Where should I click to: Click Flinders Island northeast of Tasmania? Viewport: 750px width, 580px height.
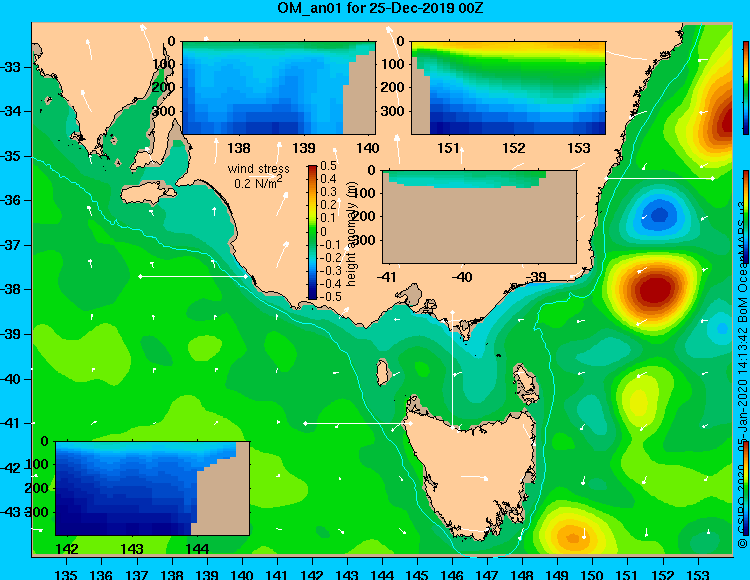526,383
